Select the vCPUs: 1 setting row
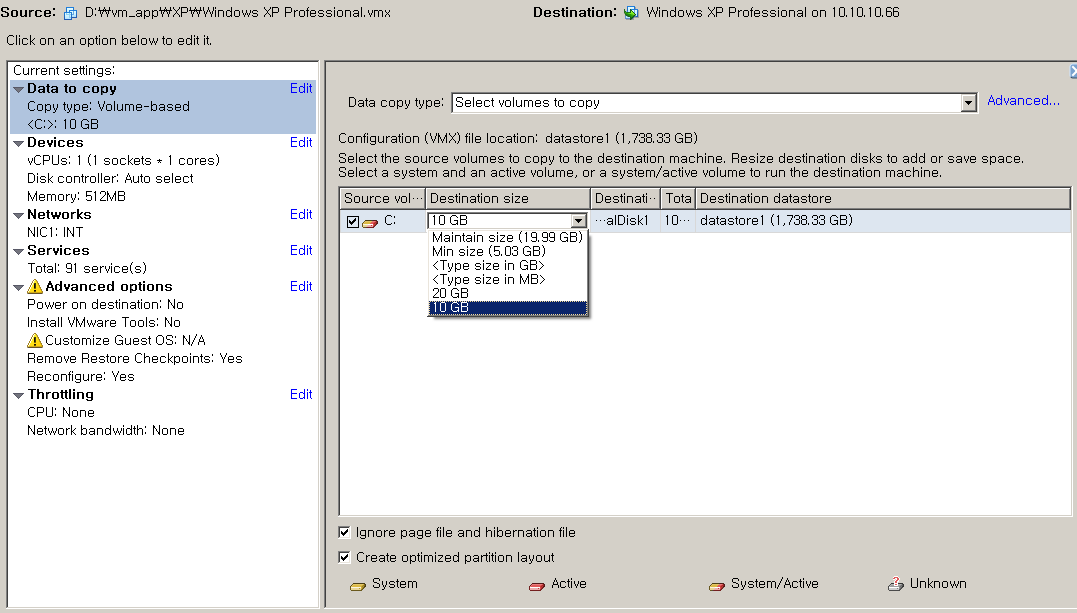 pos(124,161)
